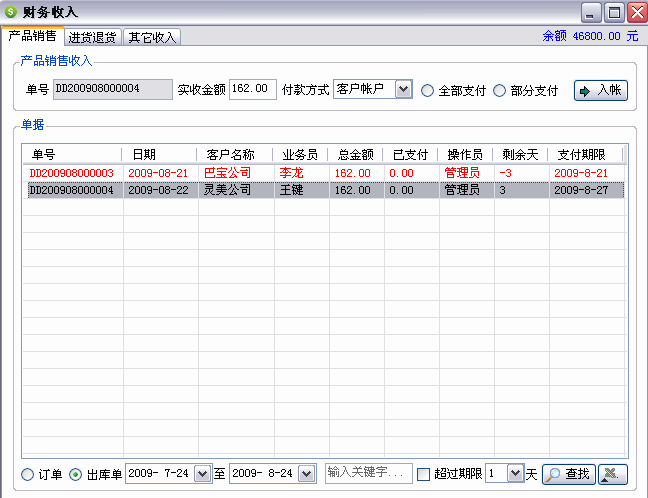
Task: Click salesperson 王键 cell
Action: [292, 190]
